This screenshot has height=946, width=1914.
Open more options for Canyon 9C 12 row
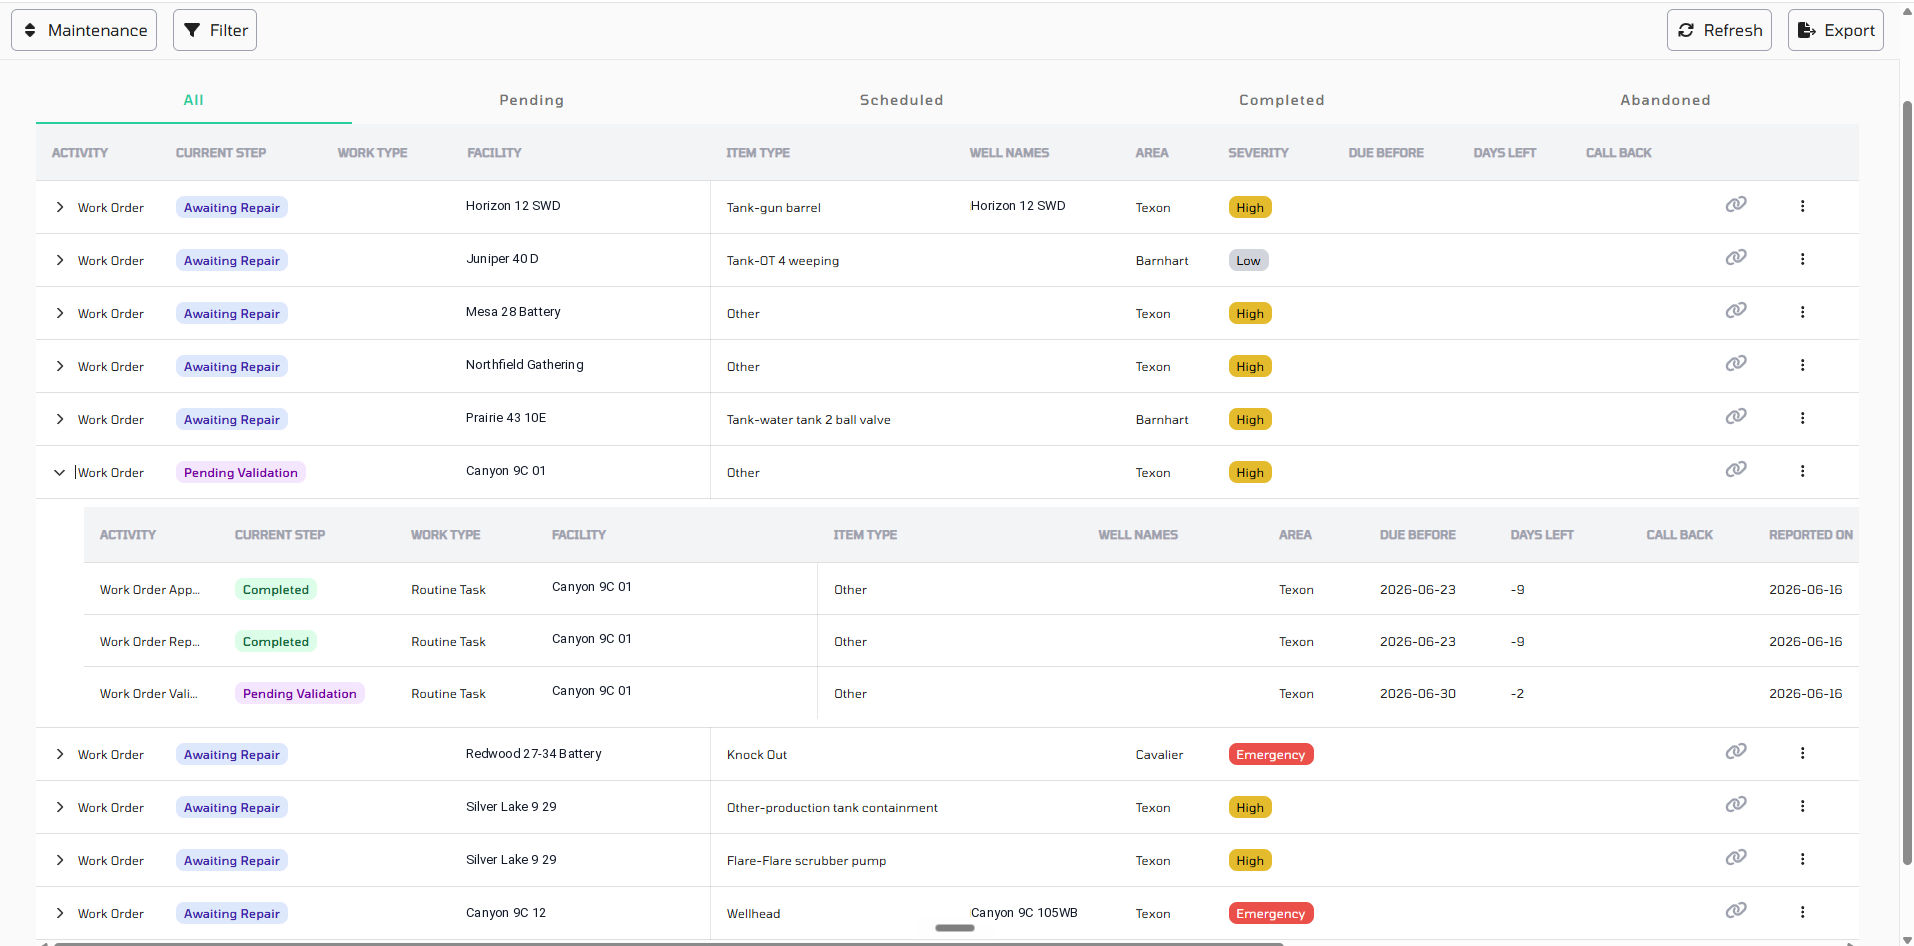(1803, 912)
